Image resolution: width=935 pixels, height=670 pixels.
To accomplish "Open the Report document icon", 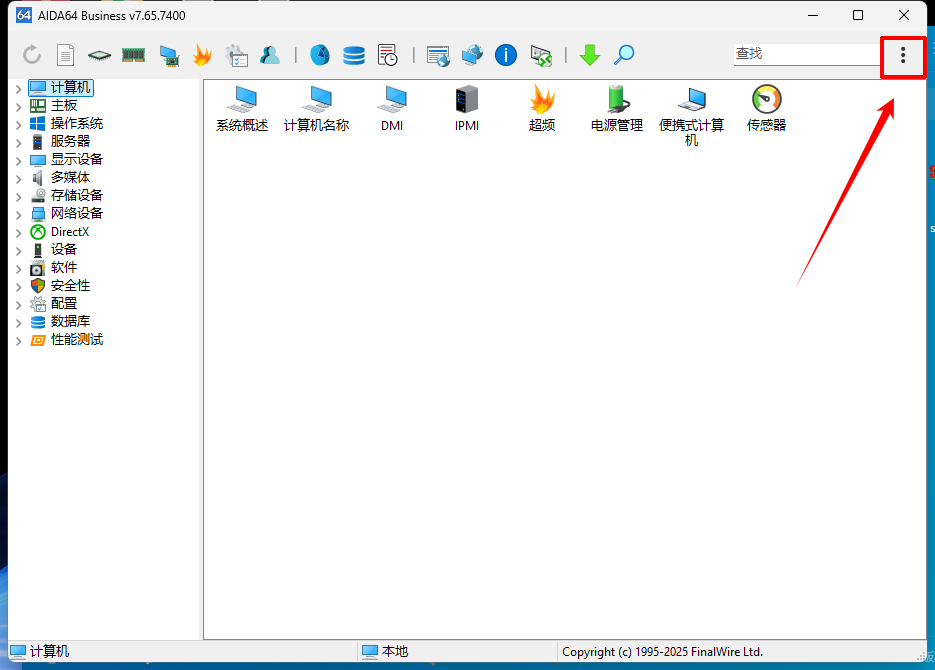I will point(65,55).
